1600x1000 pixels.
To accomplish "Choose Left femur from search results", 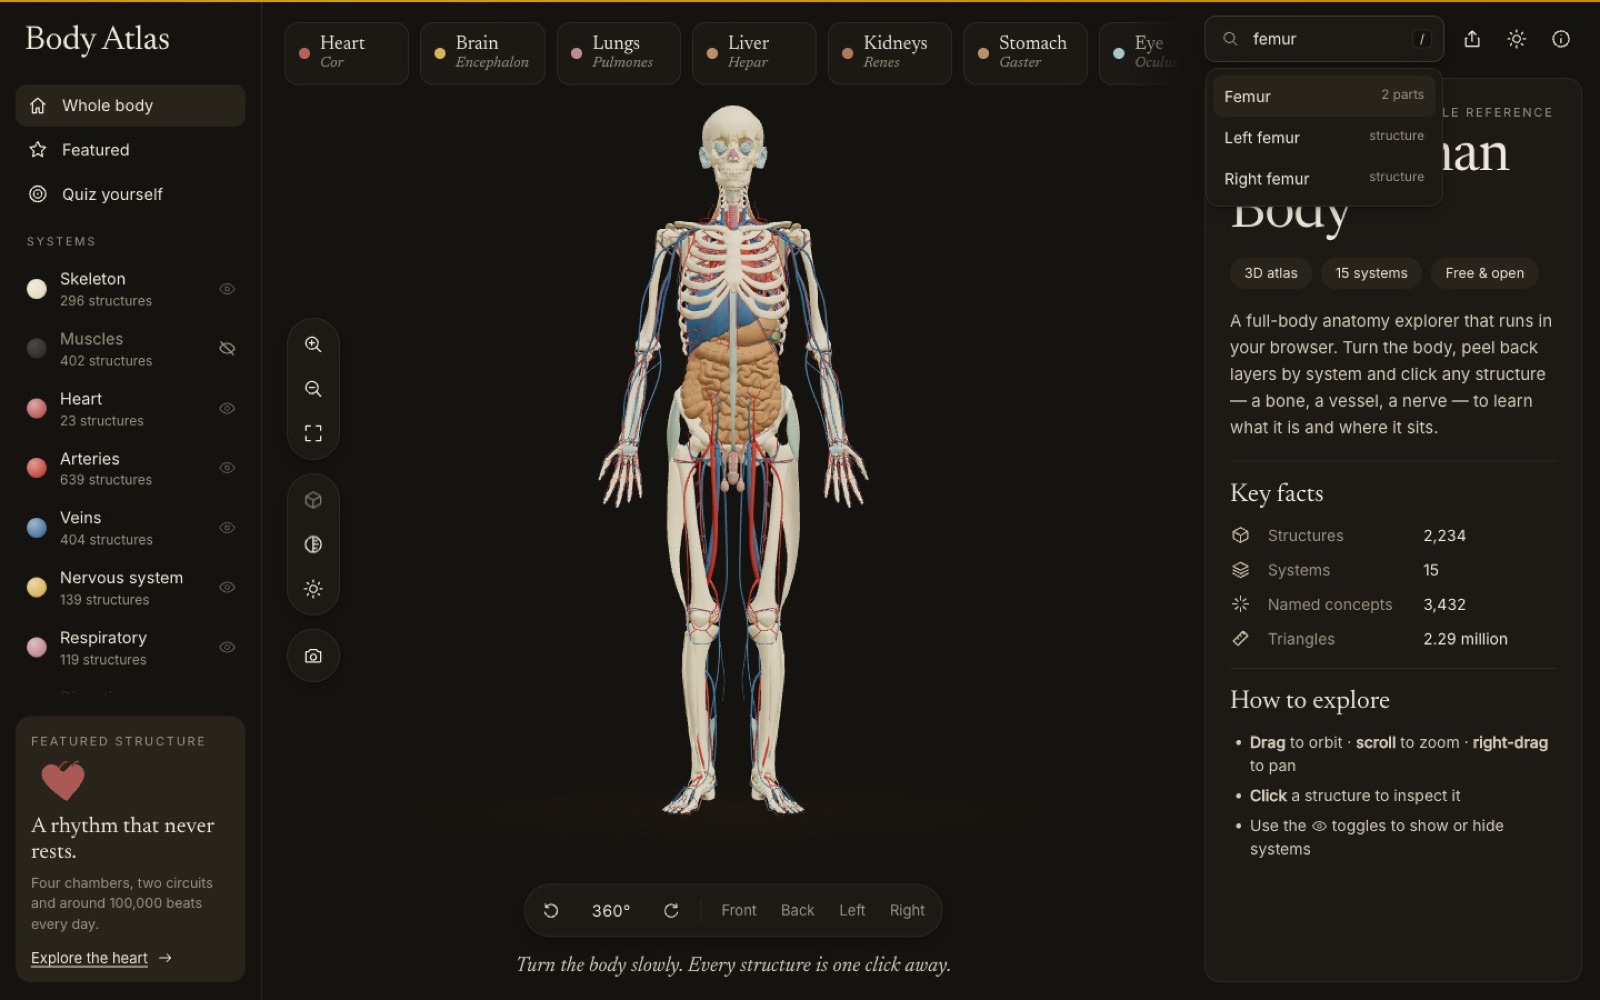I will click(1324, 137).
